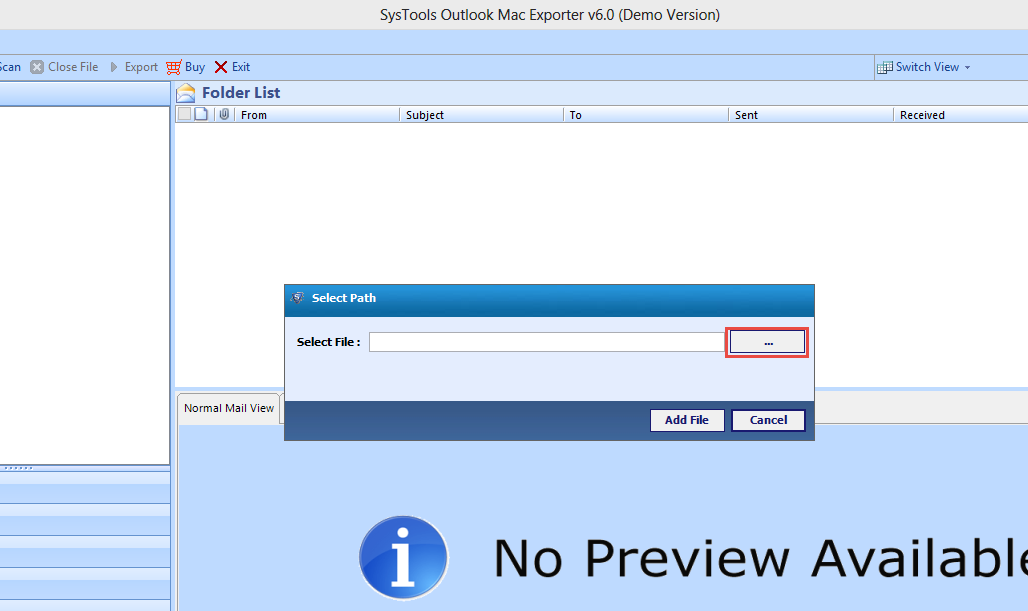The image size is (1028, 611).
Task: Click the document type column icon
Action: pyautogui.click(x=201, y=114)
